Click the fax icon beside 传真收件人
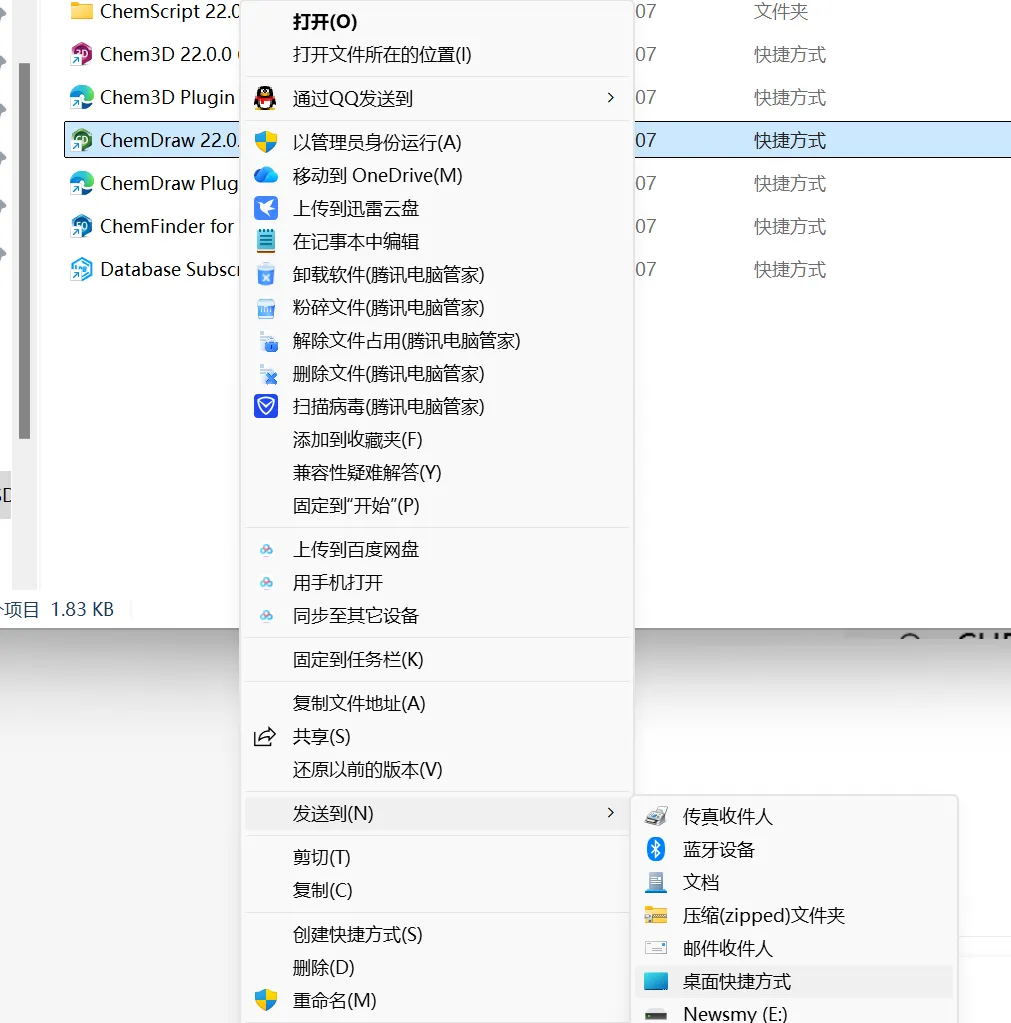 click(656, 816)
